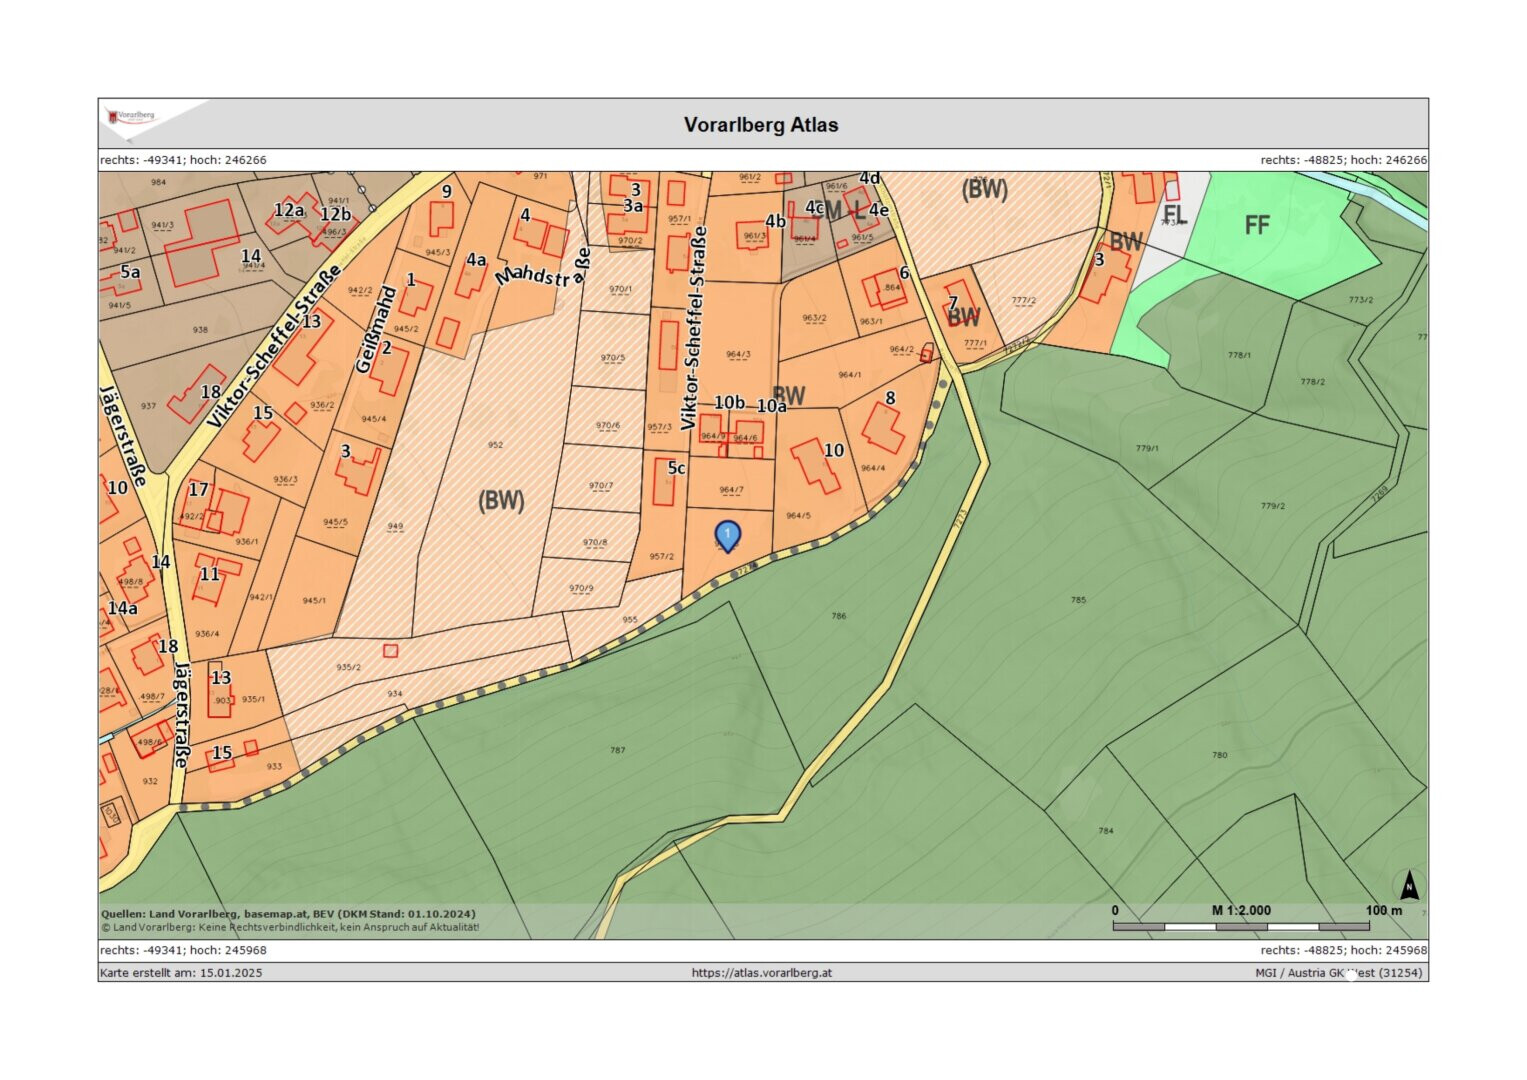The width and height of the screenshot is (1527, 1080).
Task: Click the building outline at house number 17
Action: 228,511
